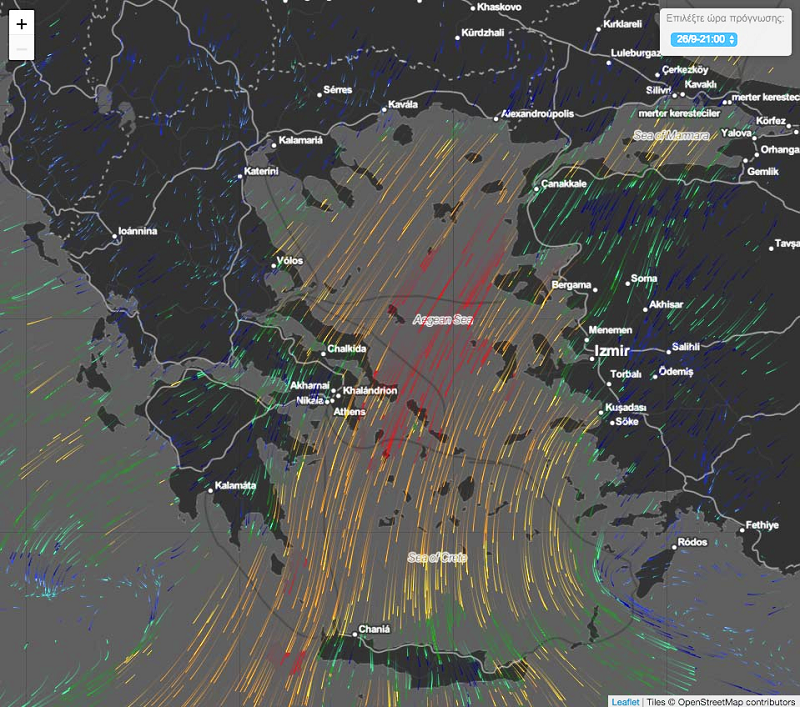
Task: Zoom out with the minus button
Action: coord(22,50)
